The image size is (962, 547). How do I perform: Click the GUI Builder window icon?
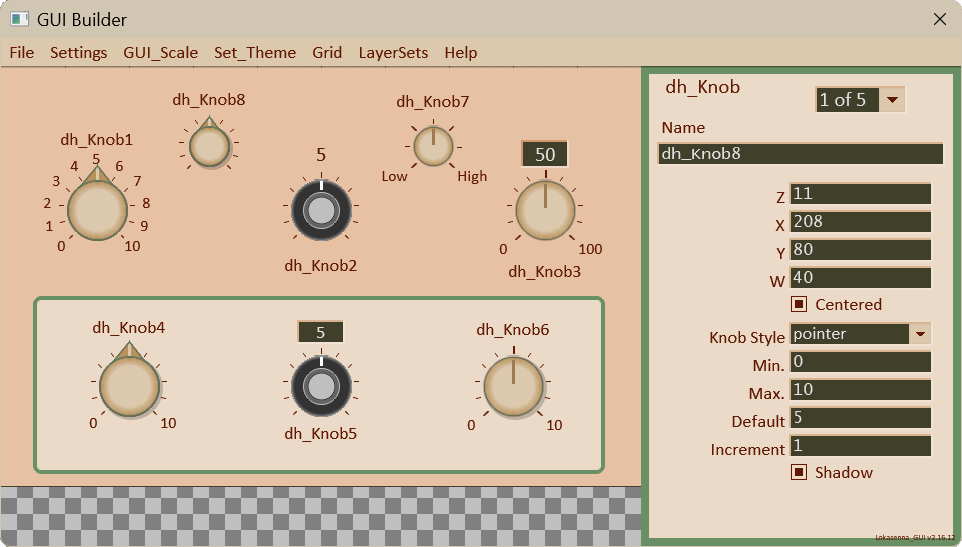click(x=20, y=19)
